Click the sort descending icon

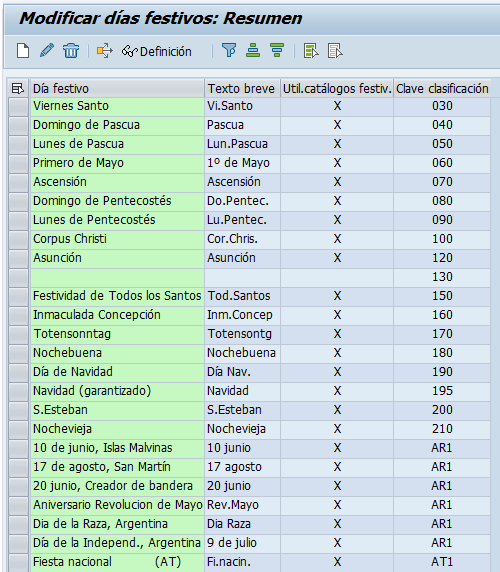pos(277,50)
